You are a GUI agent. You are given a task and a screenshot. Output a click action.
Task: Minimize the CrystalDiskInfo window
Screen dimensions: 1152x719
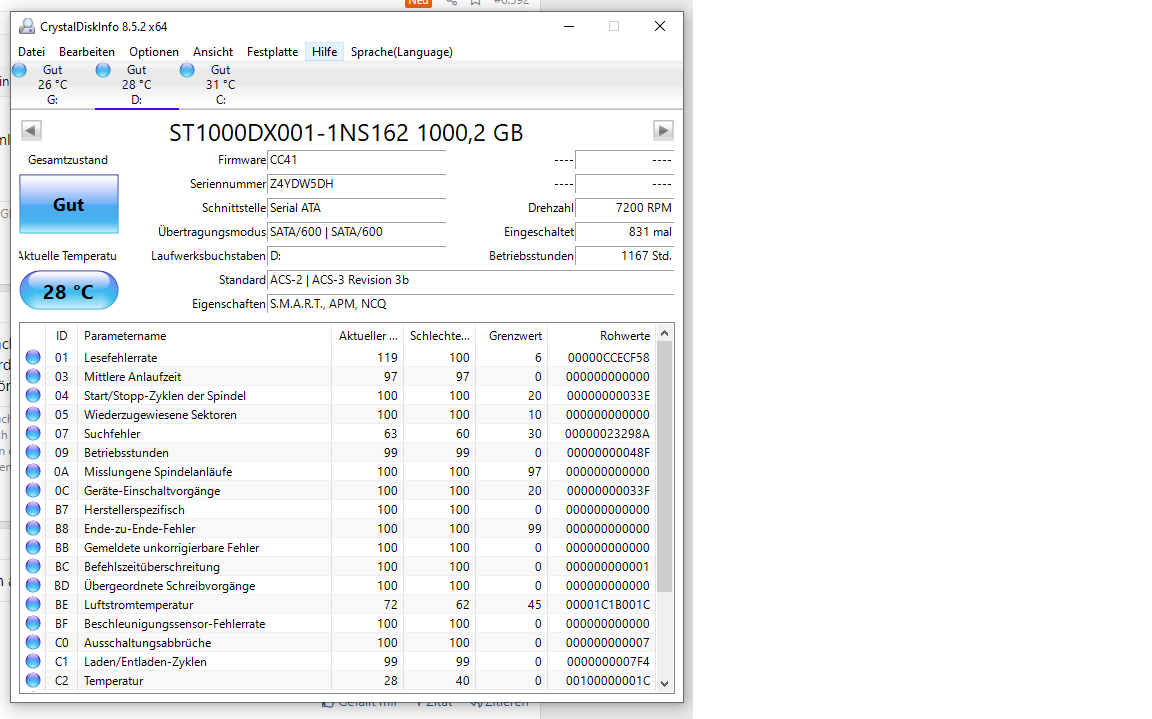pos(569,26)
